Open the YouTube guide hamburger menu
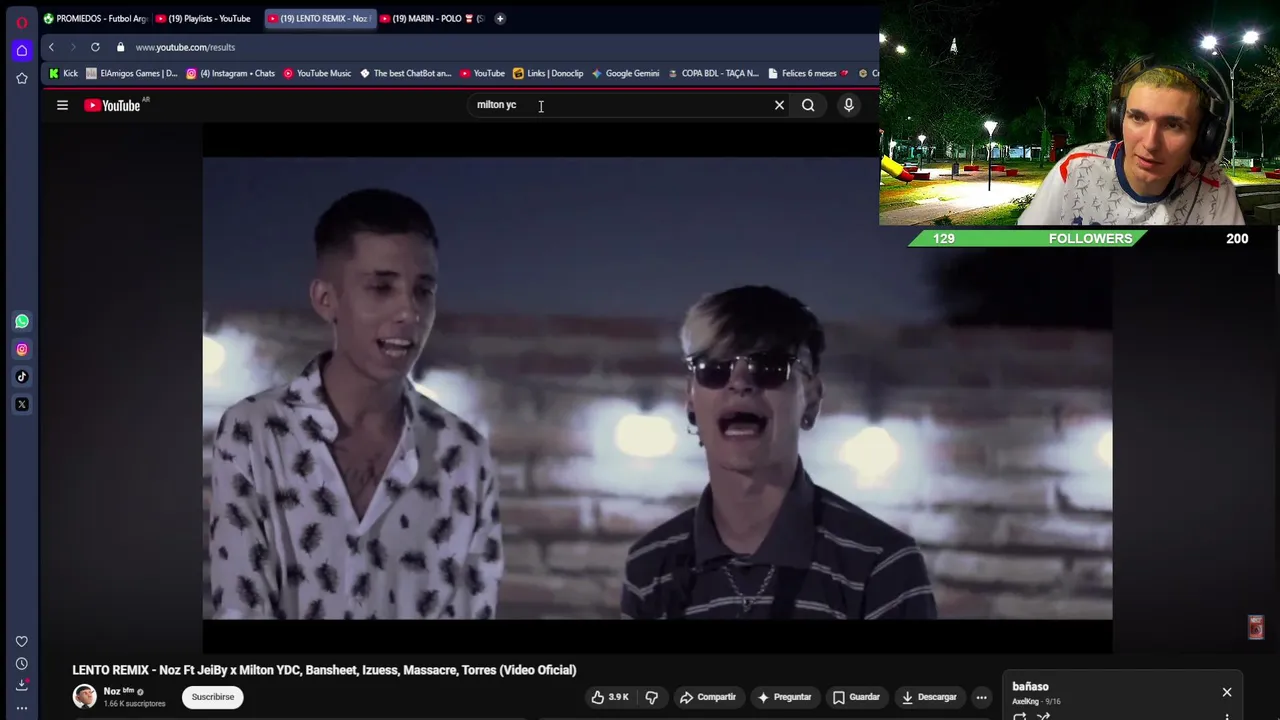This screenshot has width=1280, height=720. point(62,105)
